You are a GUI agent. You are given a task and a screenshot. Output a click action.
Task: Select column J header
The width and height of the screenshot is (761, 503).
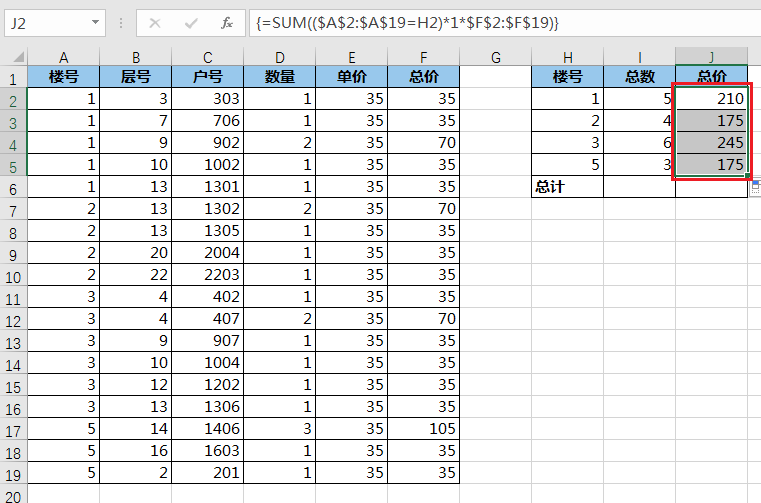[711, 57]
